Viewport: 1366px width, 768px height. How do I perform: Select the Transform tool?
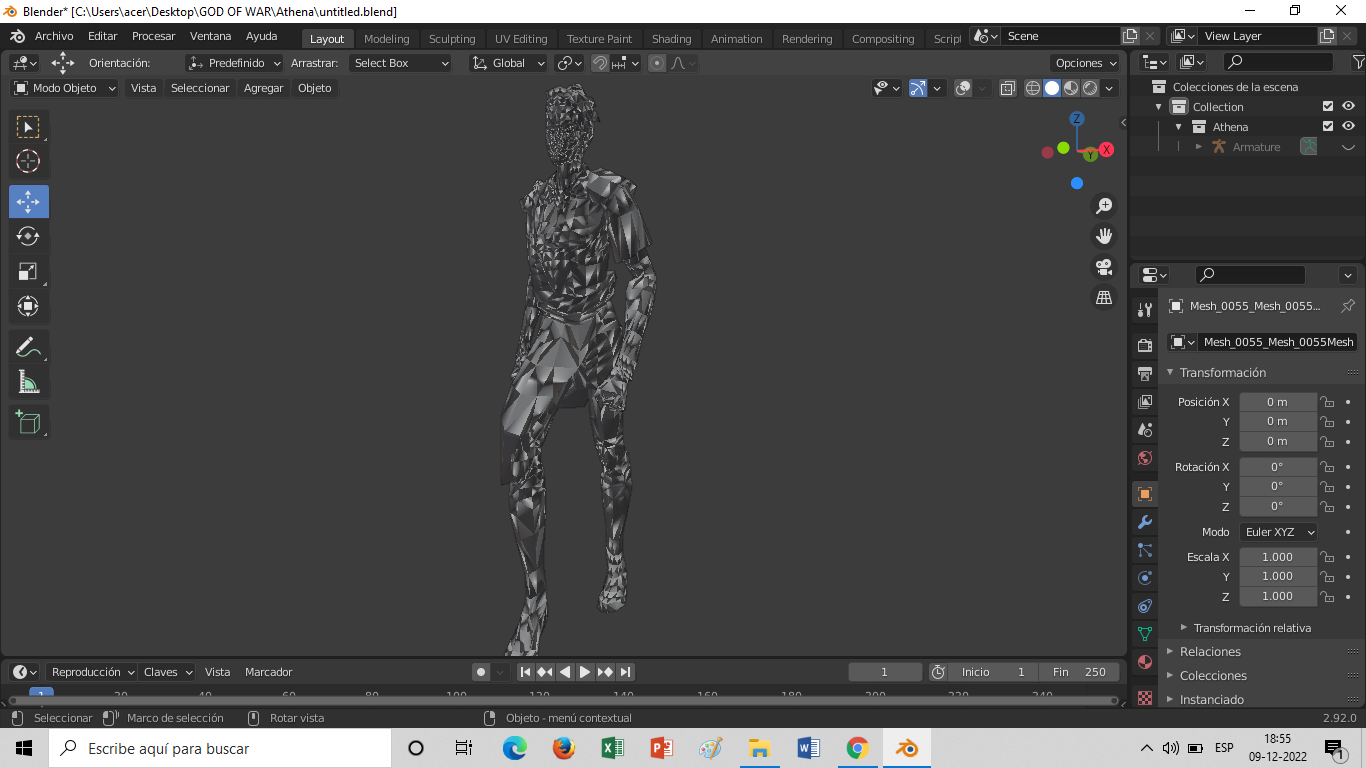click(28, 306)
